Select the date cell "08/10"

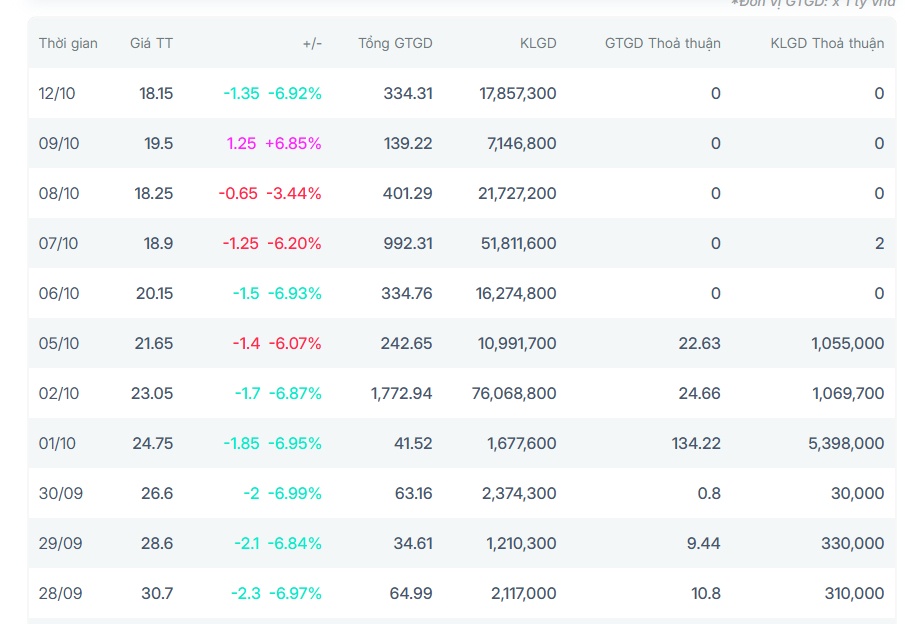click(59, 193)
